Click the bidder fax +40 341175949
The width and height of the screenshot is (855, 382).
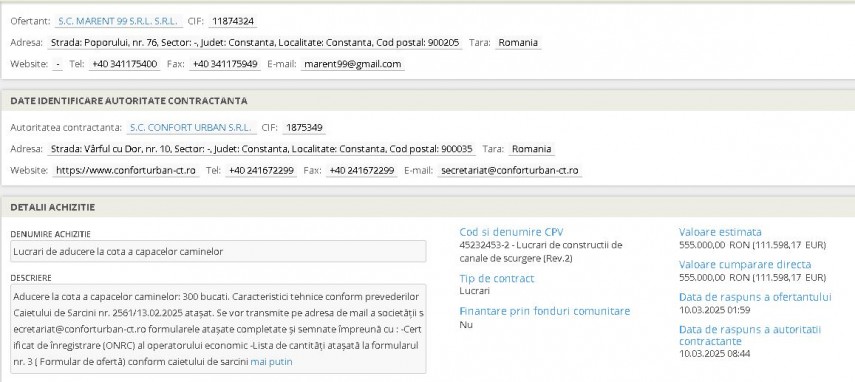click(x=225, y=64)
